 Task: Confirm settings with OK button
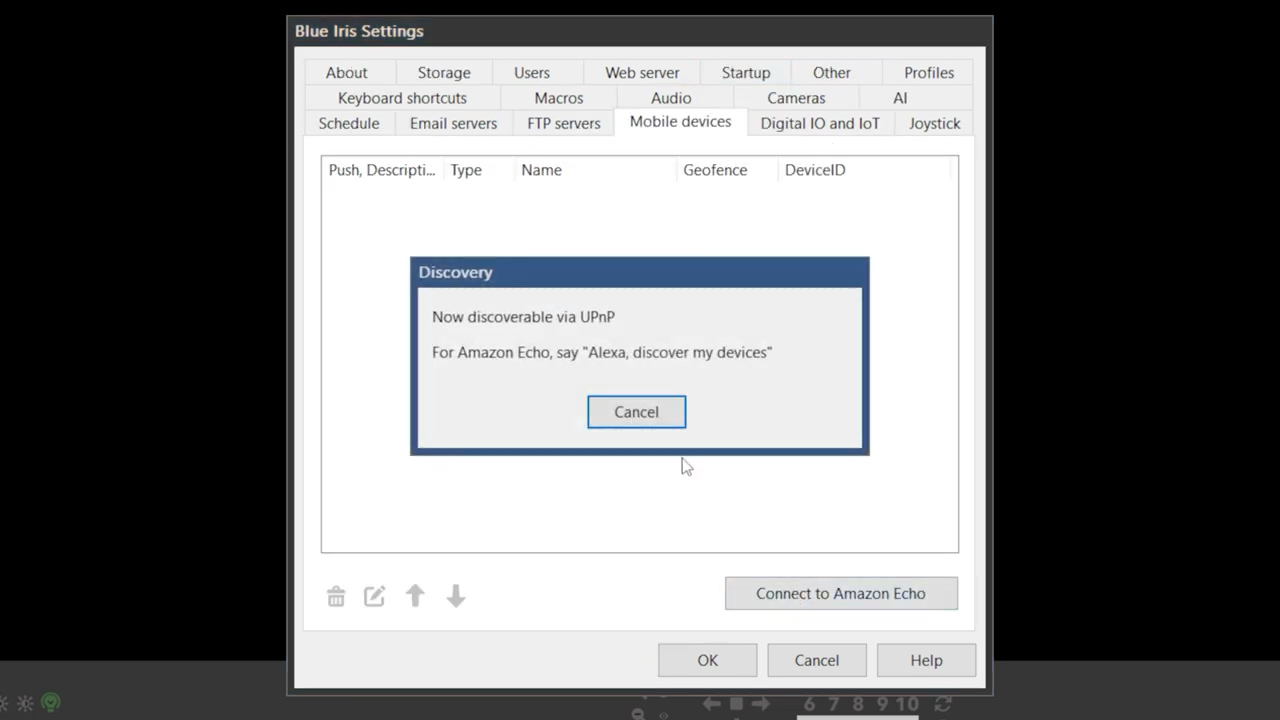[x=708, y=660]
